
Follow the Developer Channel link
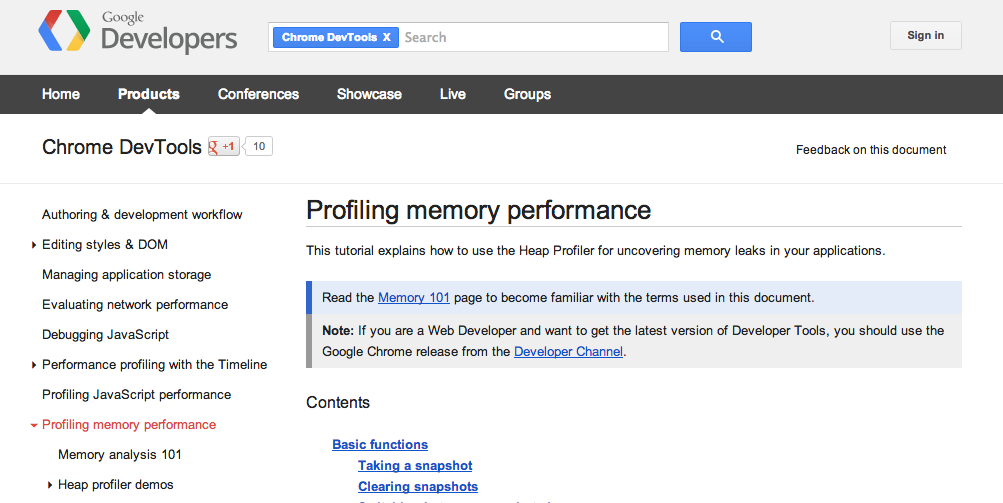(x=568, y=352)
